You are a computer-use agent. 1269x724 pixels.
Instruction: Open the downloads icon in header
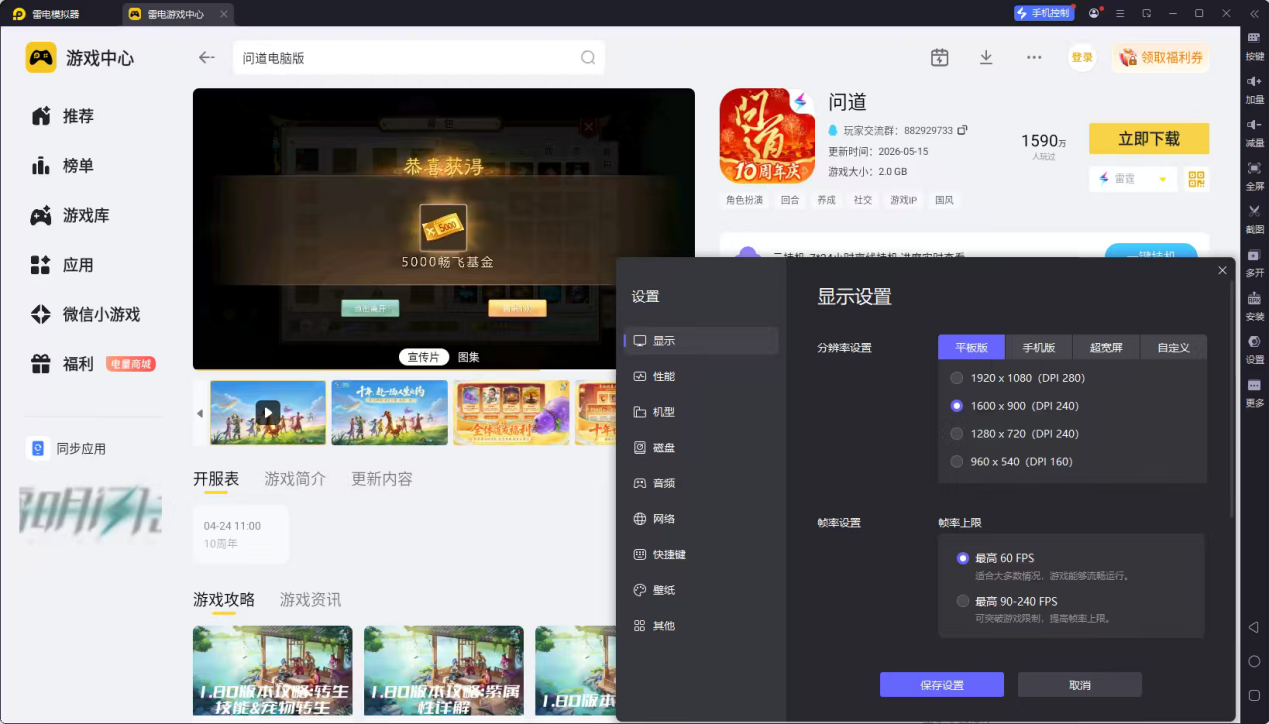pos(986,58)
